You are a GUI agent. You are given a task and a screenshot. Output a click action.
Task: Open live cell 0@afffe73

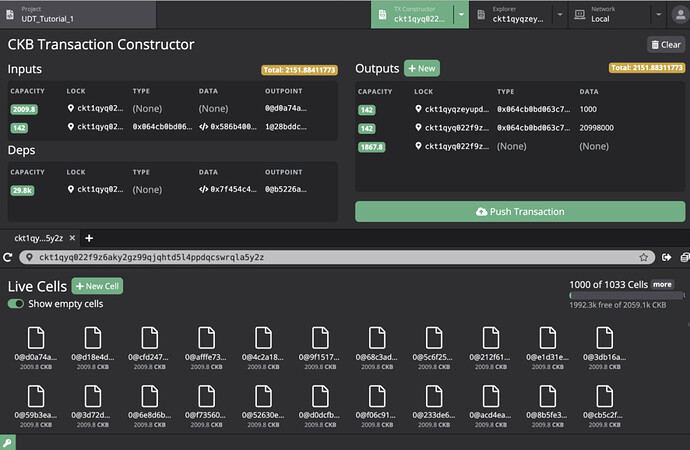click(206, 347)
